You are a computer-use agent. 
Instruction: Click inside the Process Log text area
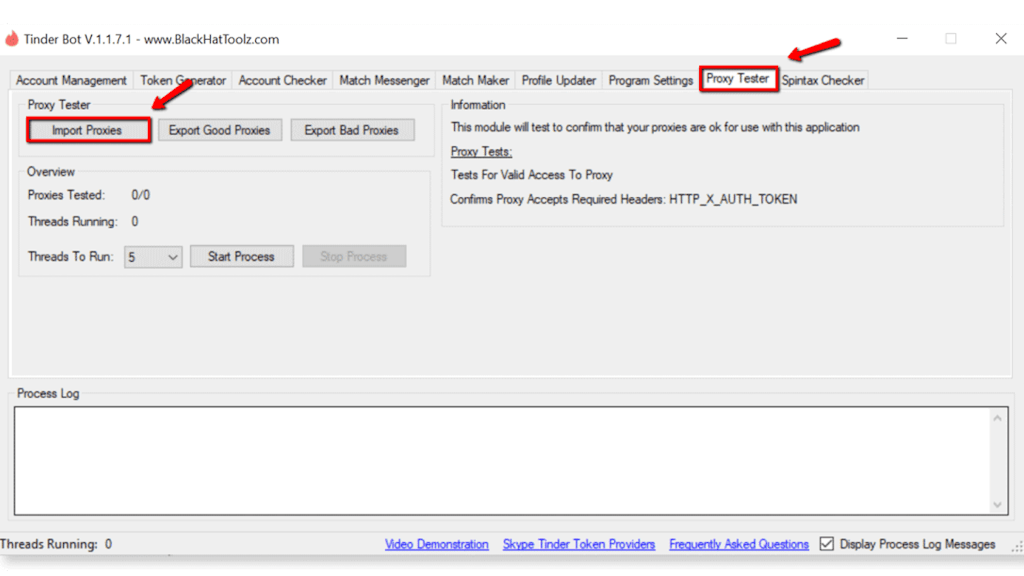503,460
